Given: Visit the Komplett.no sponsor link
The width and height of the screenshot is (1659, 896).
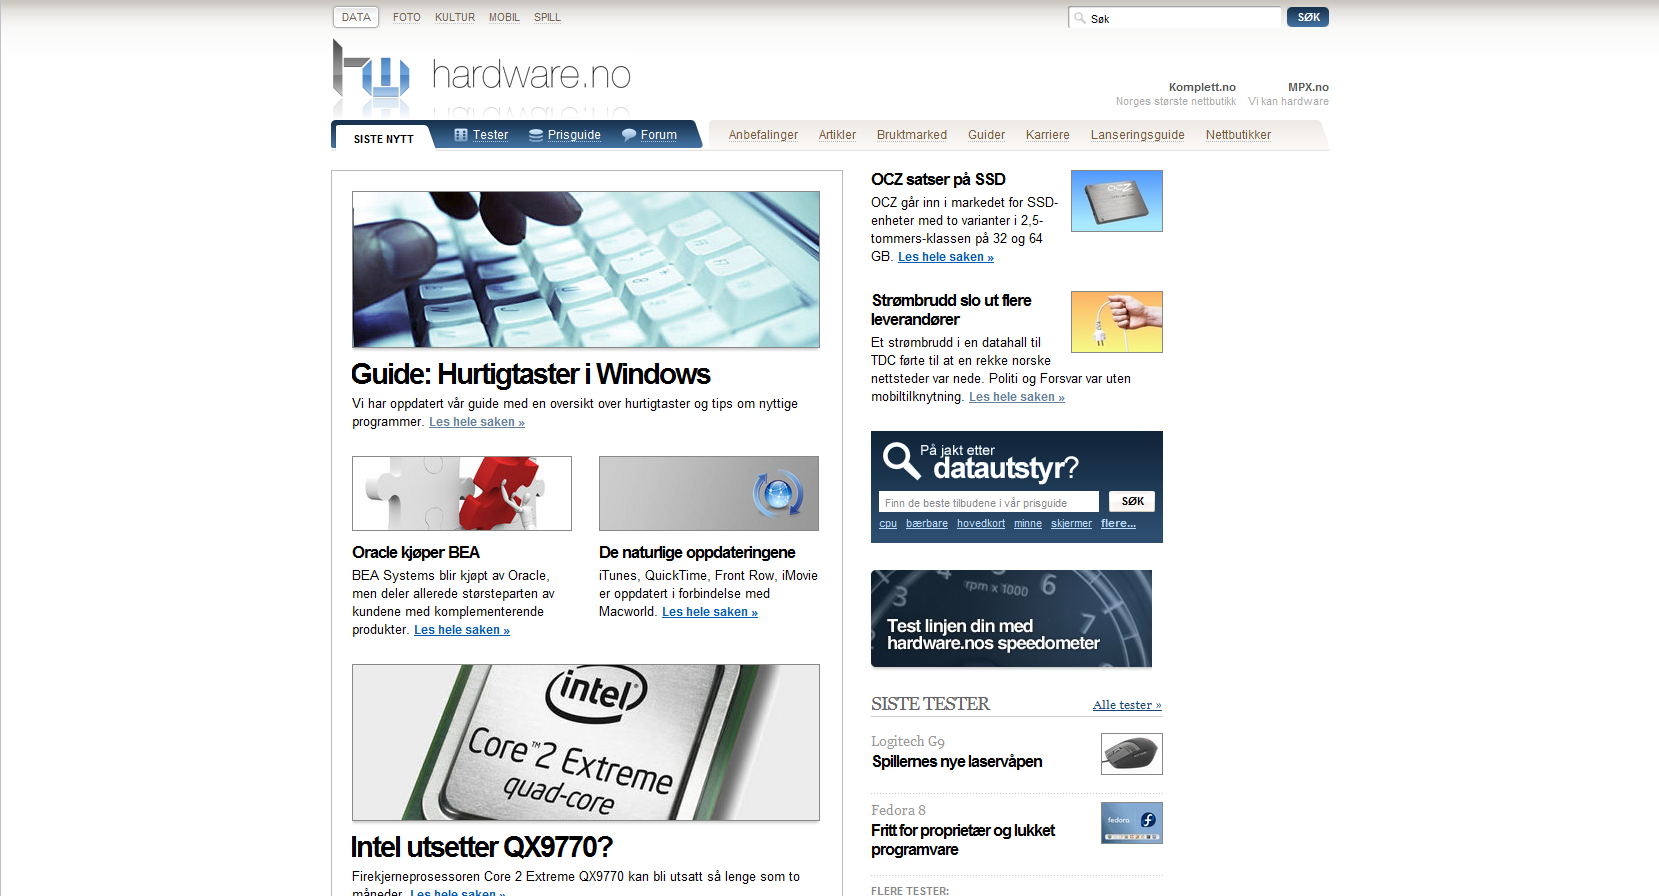Looking at the screenshot, I should (1202, 87).
